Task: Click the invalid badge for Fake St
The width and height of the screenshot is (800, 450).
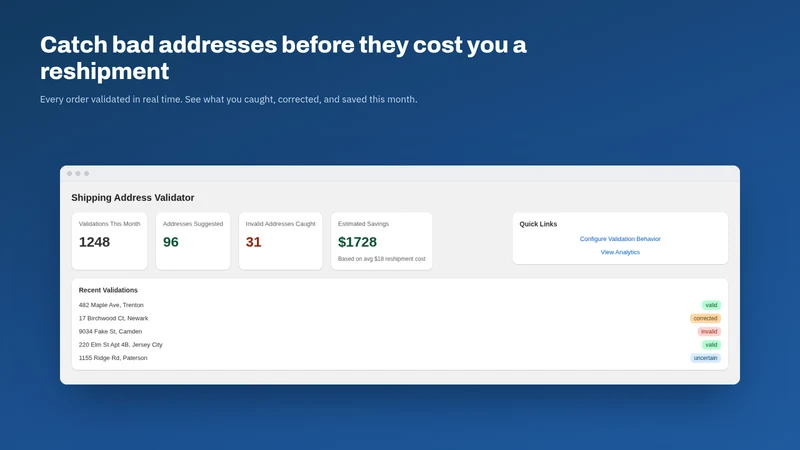Action: tap(709, 332)
